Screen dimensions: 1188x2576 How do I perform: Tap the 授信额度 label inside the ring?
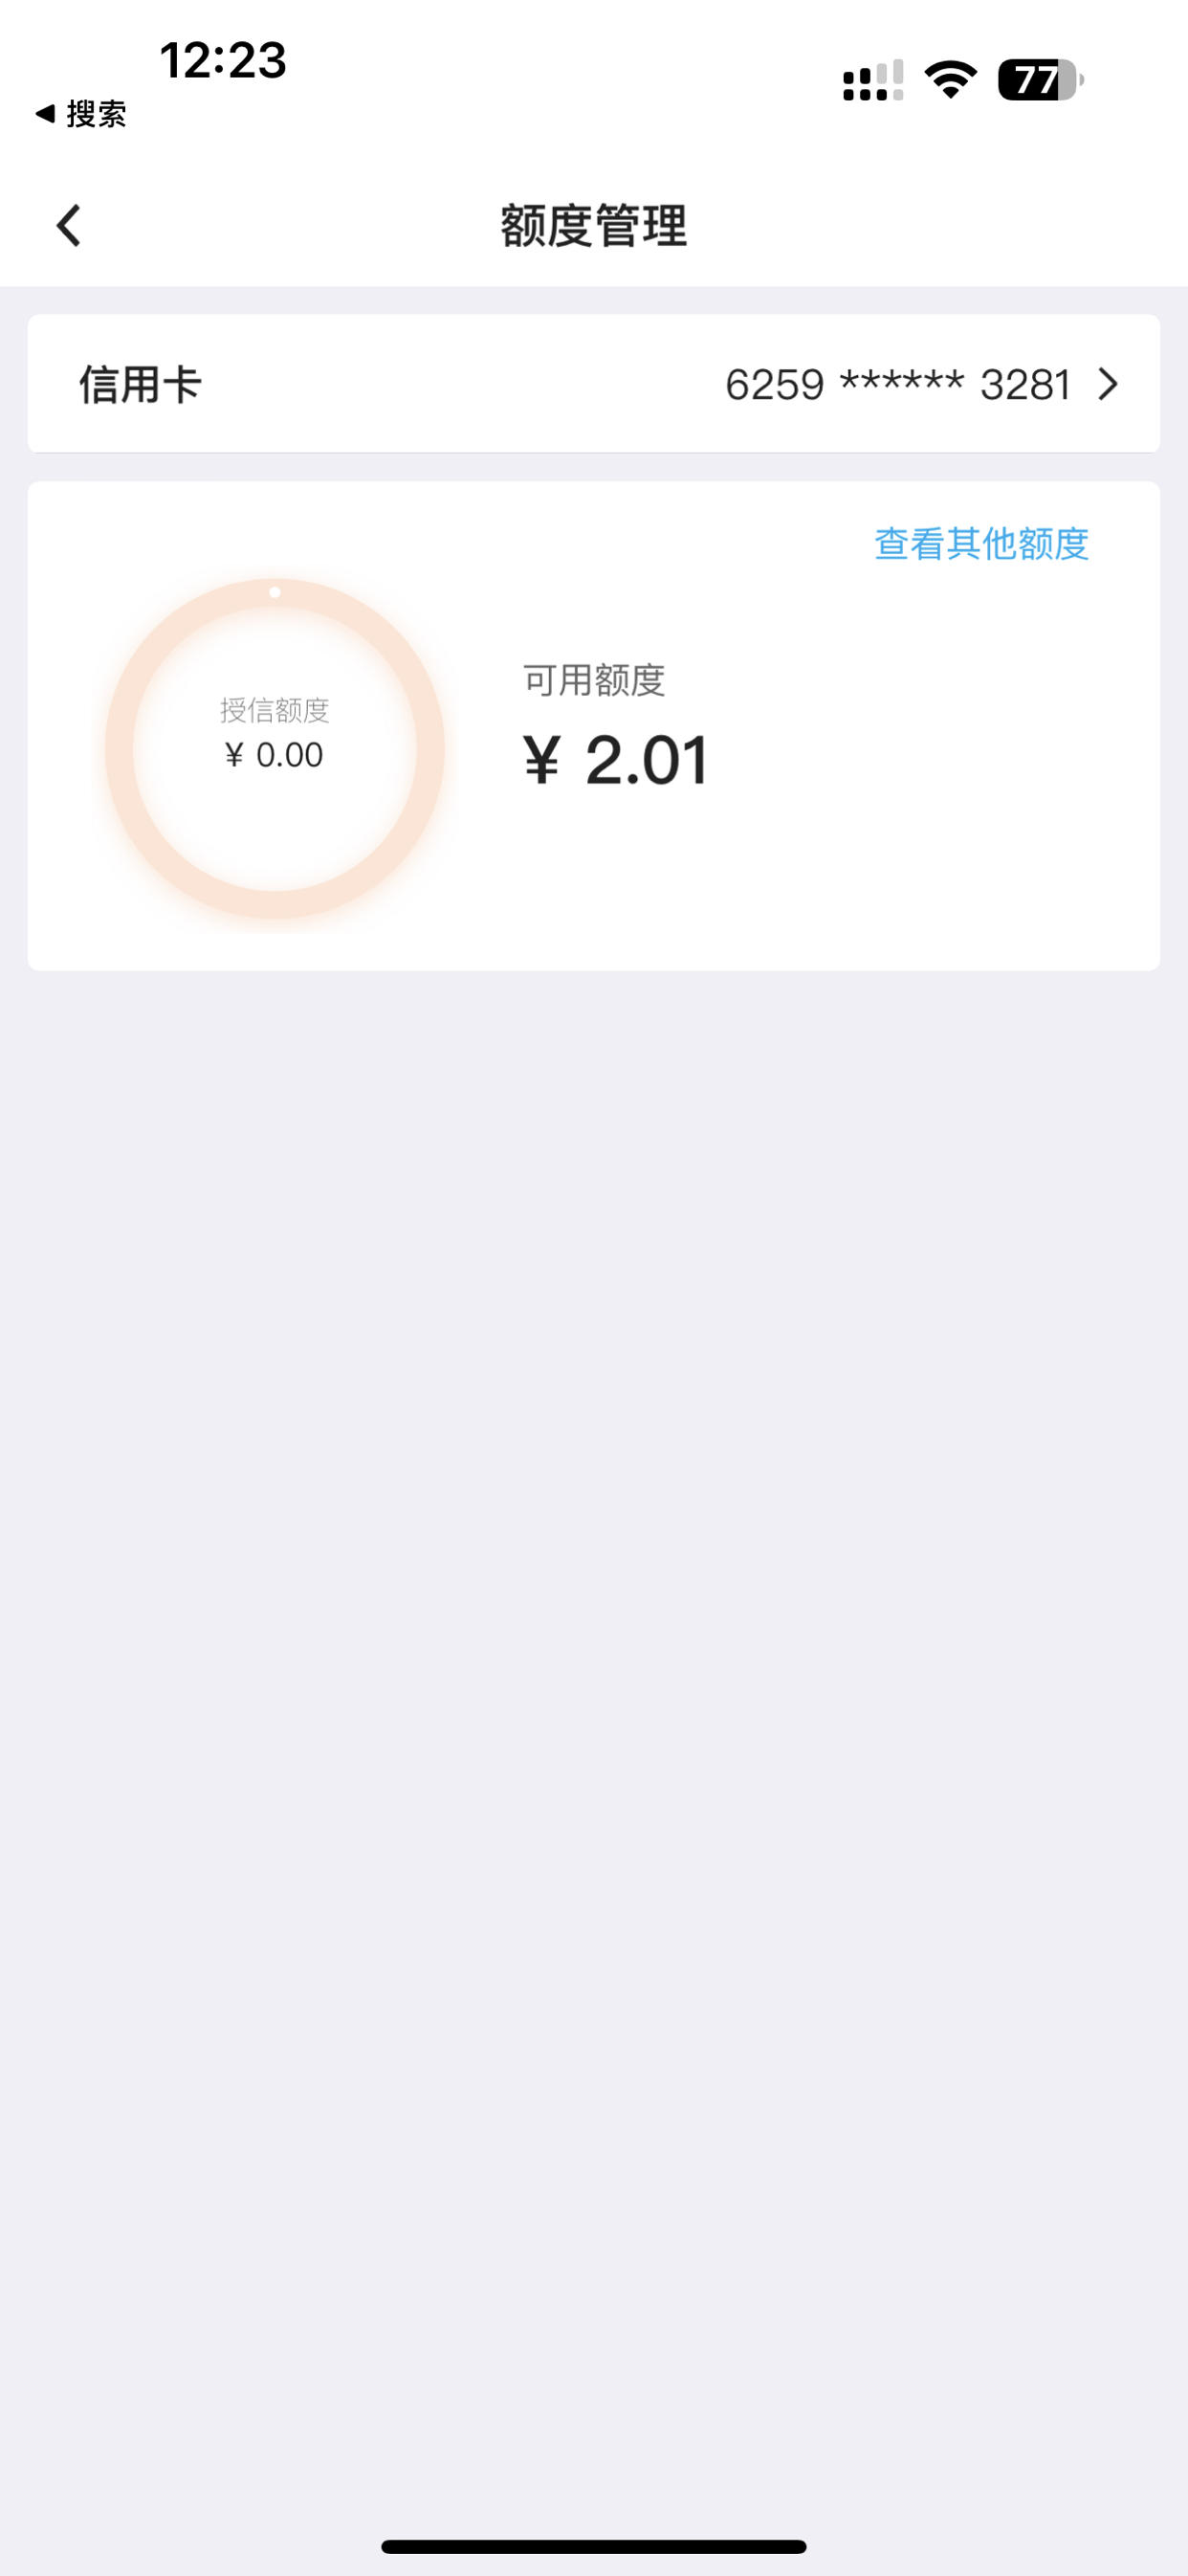pyautogui.click(x=275, y=711)
